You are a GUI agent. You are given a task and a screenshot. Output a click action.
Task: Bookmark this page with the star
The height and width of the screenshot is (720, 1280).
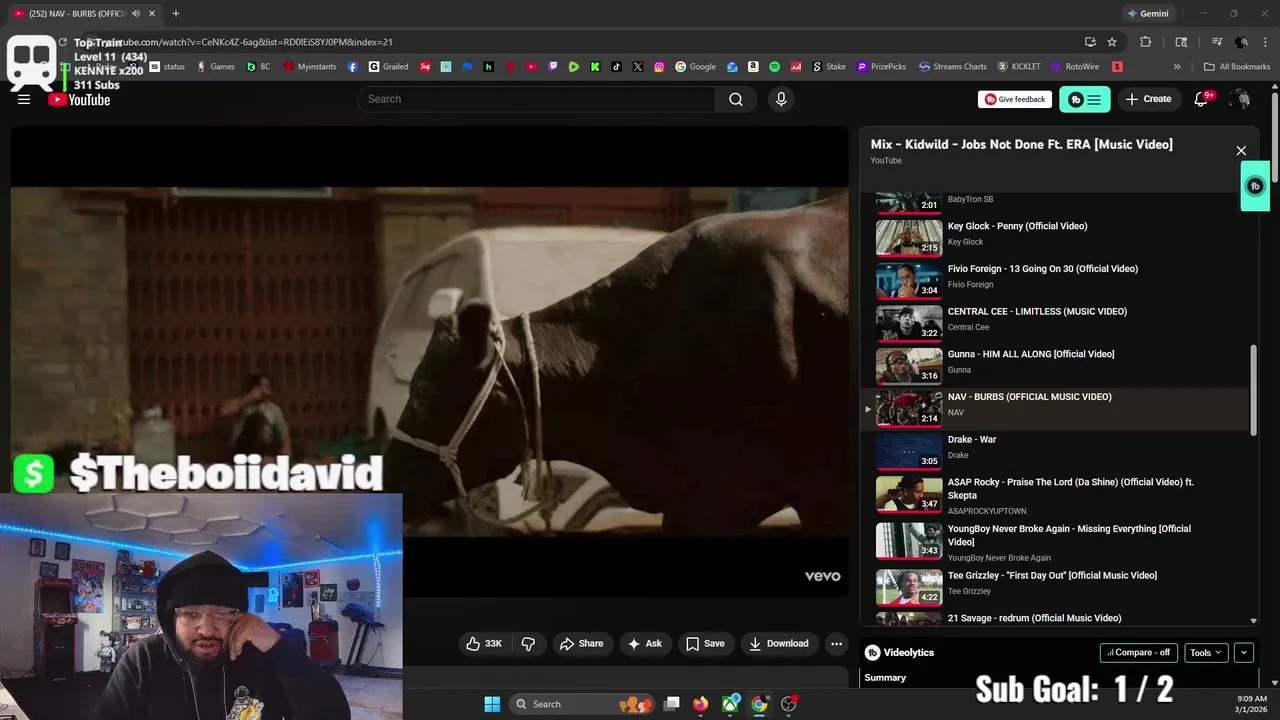(1112, 42)
